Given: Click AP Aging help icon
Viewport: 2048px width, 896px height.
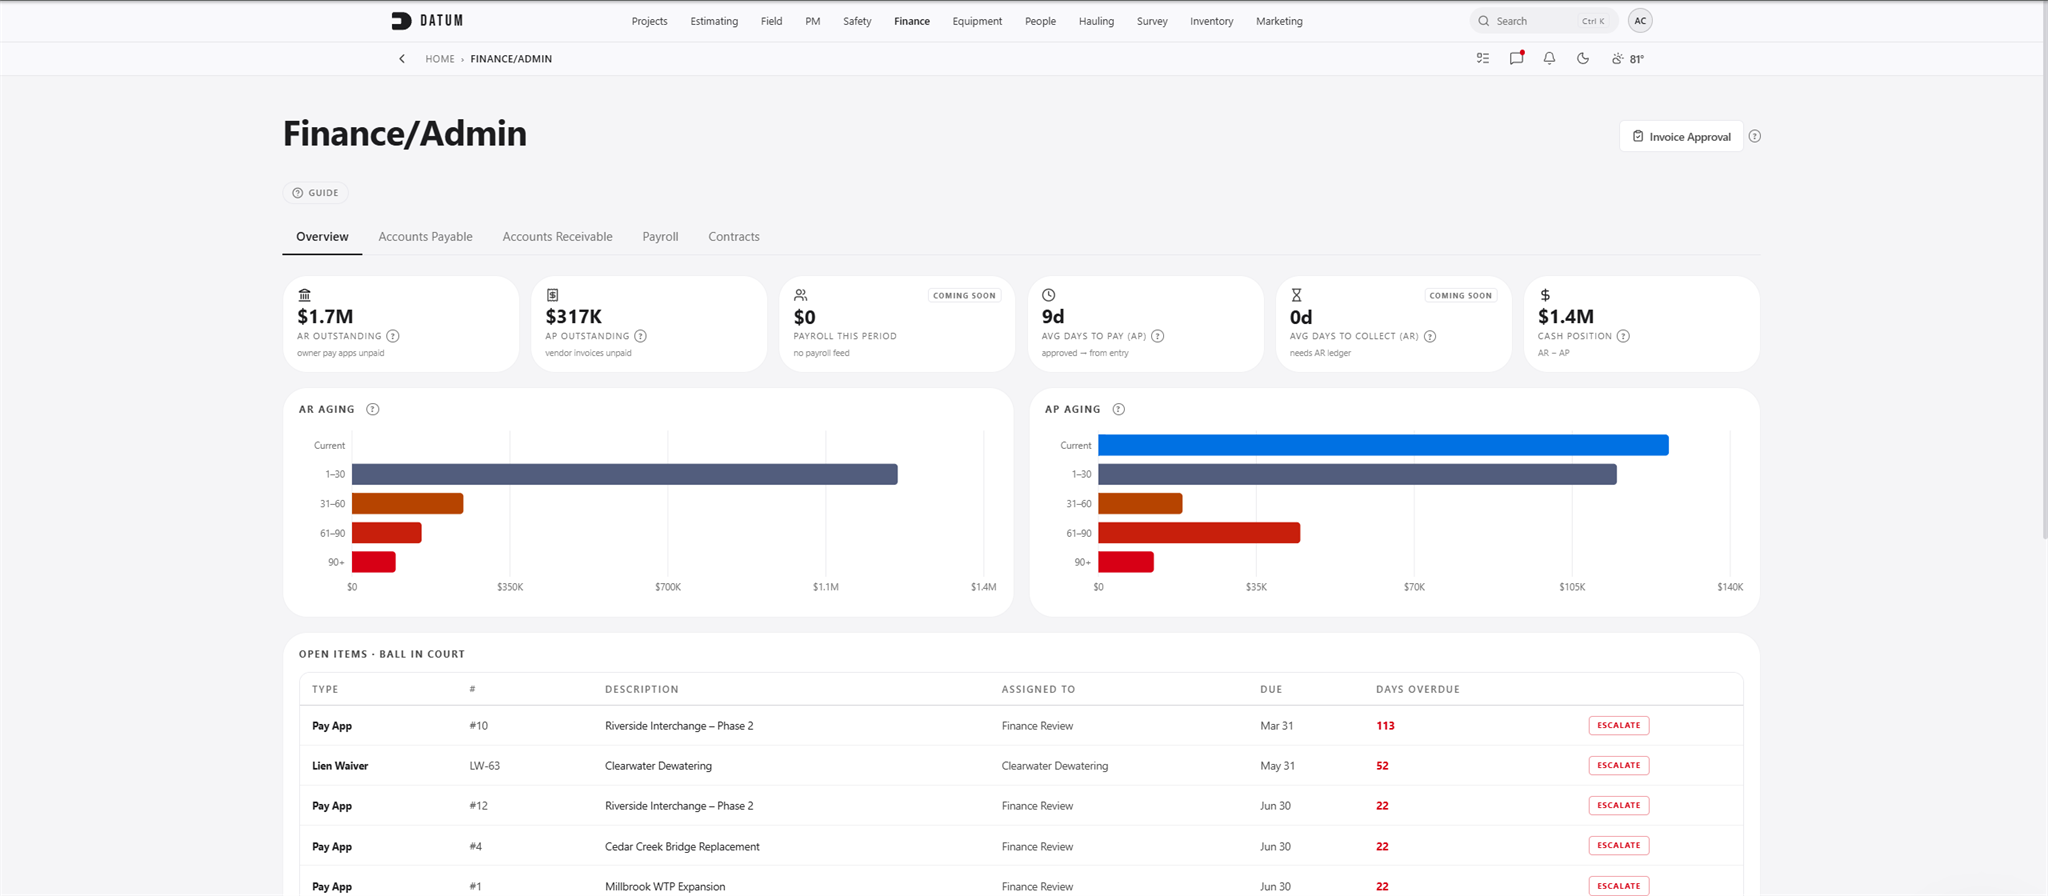Looking at the screenshot, I should (x=1119, y=409).
